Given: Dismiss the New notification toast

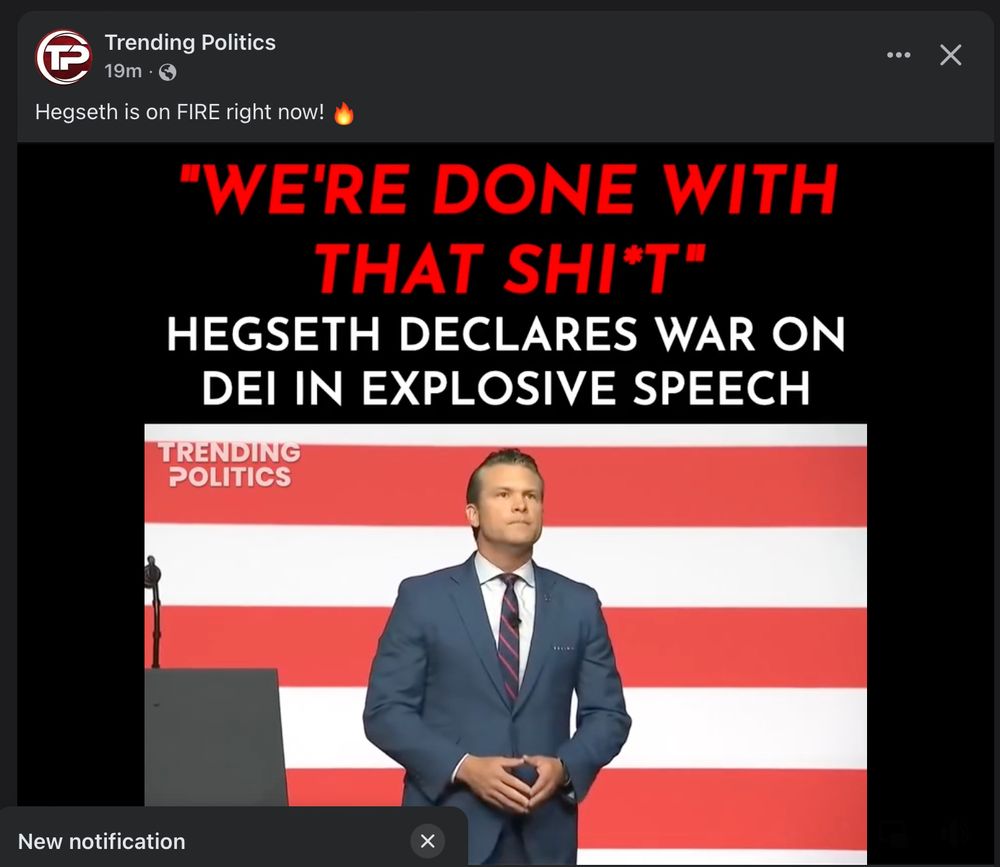Looking at the screenshot, I should click(x=427, y=841).
